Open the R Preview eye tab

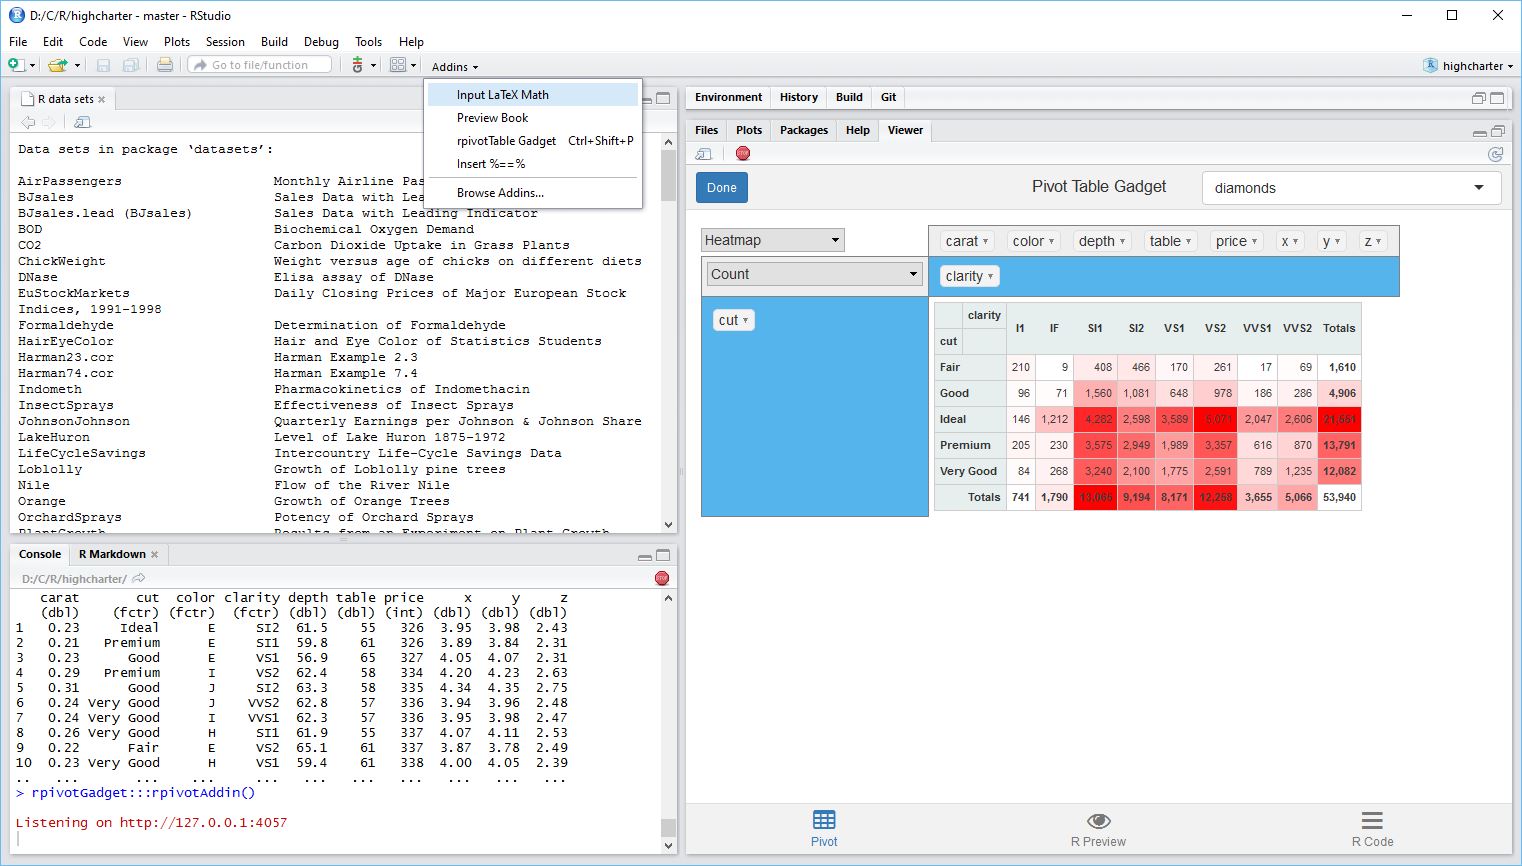point(1098,829)
